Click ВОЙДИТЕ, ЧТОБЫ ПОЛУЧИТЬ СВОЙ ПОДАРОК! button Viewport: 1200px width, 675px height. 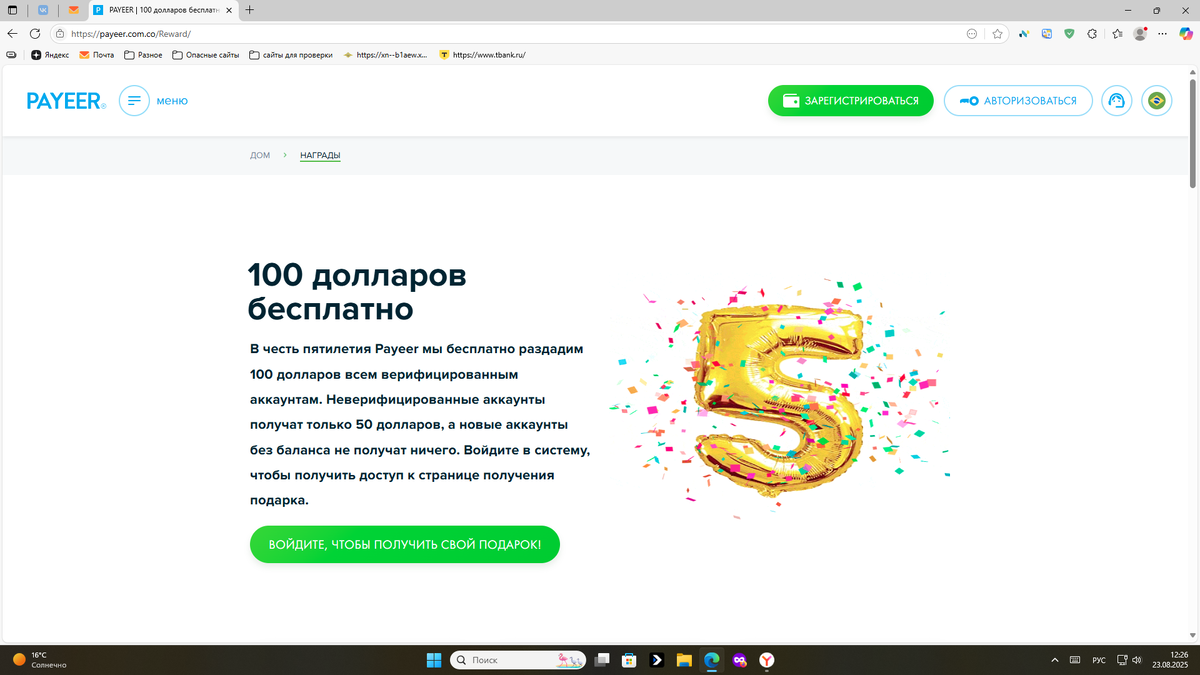click(x=405, y=545)
